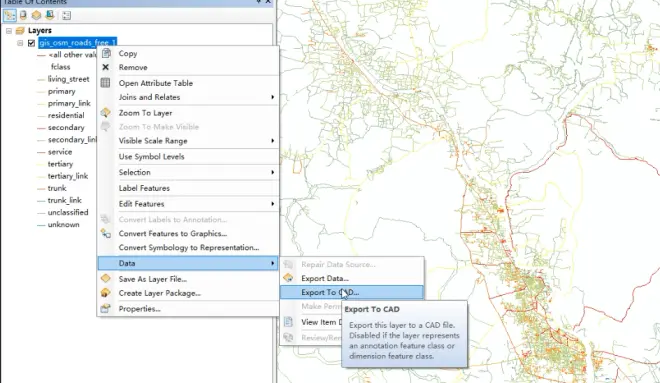Expand the Selection submenu arrow

tap(272, 172)
